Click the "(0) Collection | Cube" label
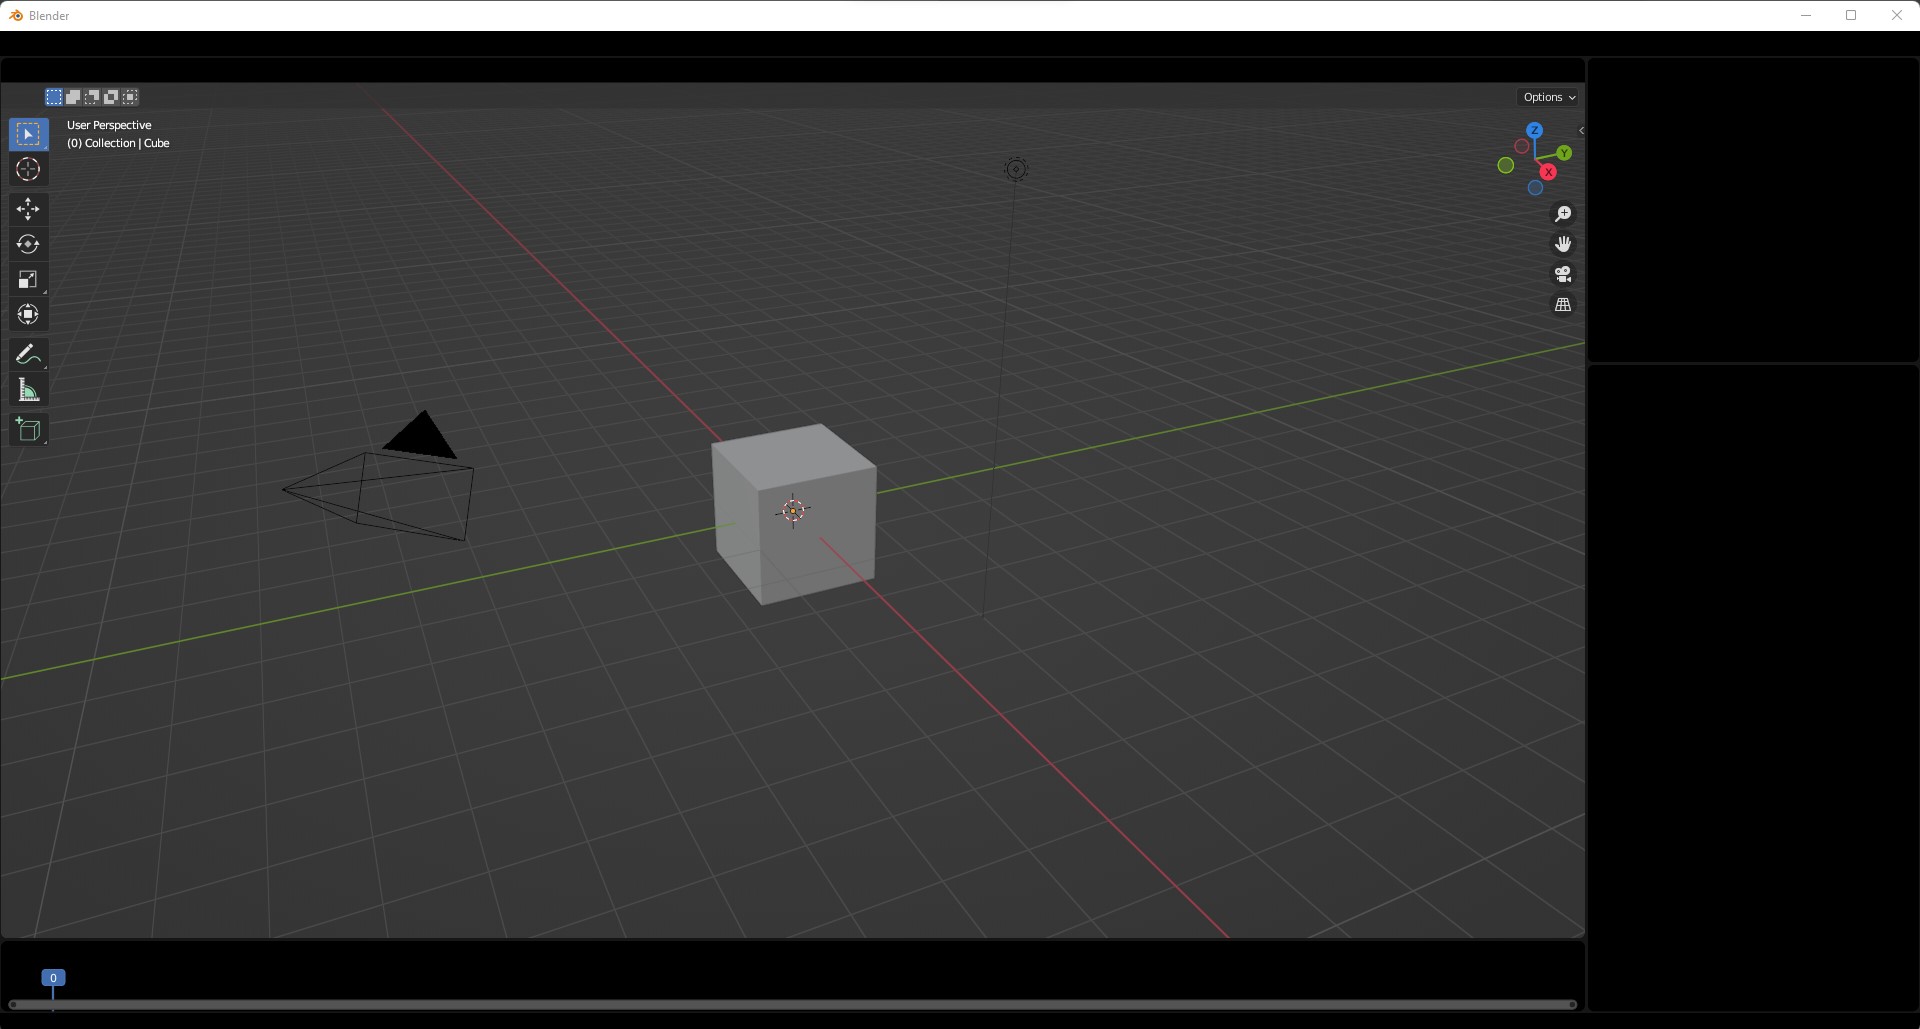1920x1029 pixels. tap(118, 143)
